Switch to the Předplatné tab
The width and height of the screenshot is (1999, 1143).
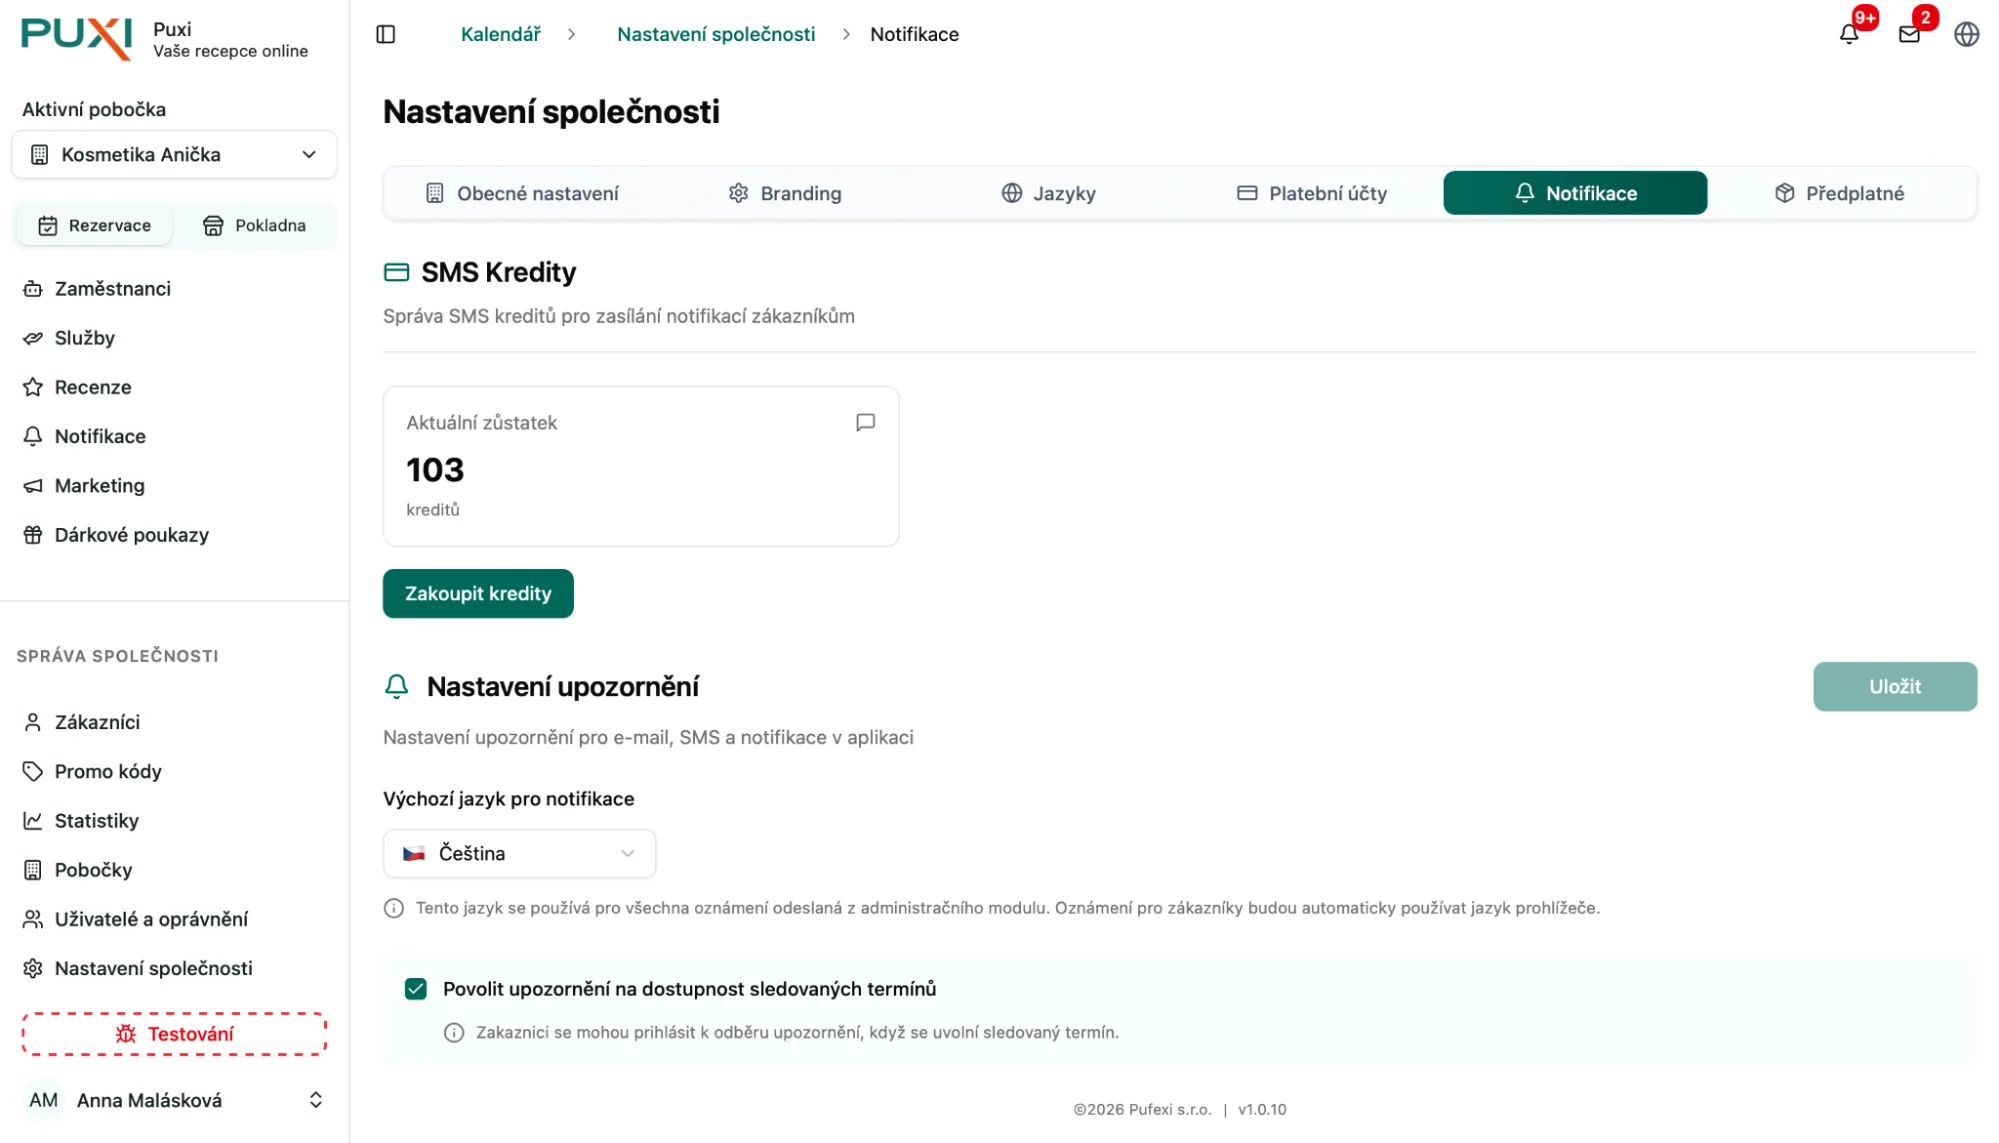[1840, 193]
